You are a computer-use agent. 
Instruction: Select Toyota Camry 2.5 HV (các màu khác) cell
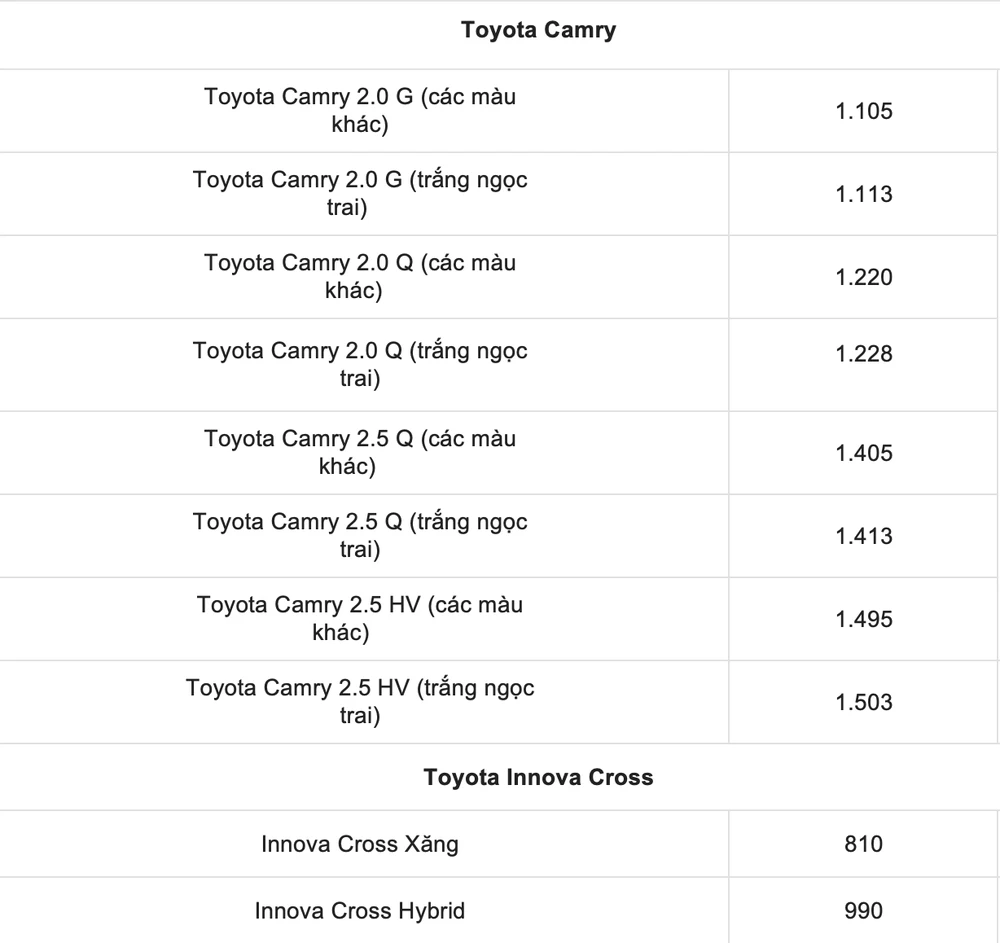click(x=360, y=618)
